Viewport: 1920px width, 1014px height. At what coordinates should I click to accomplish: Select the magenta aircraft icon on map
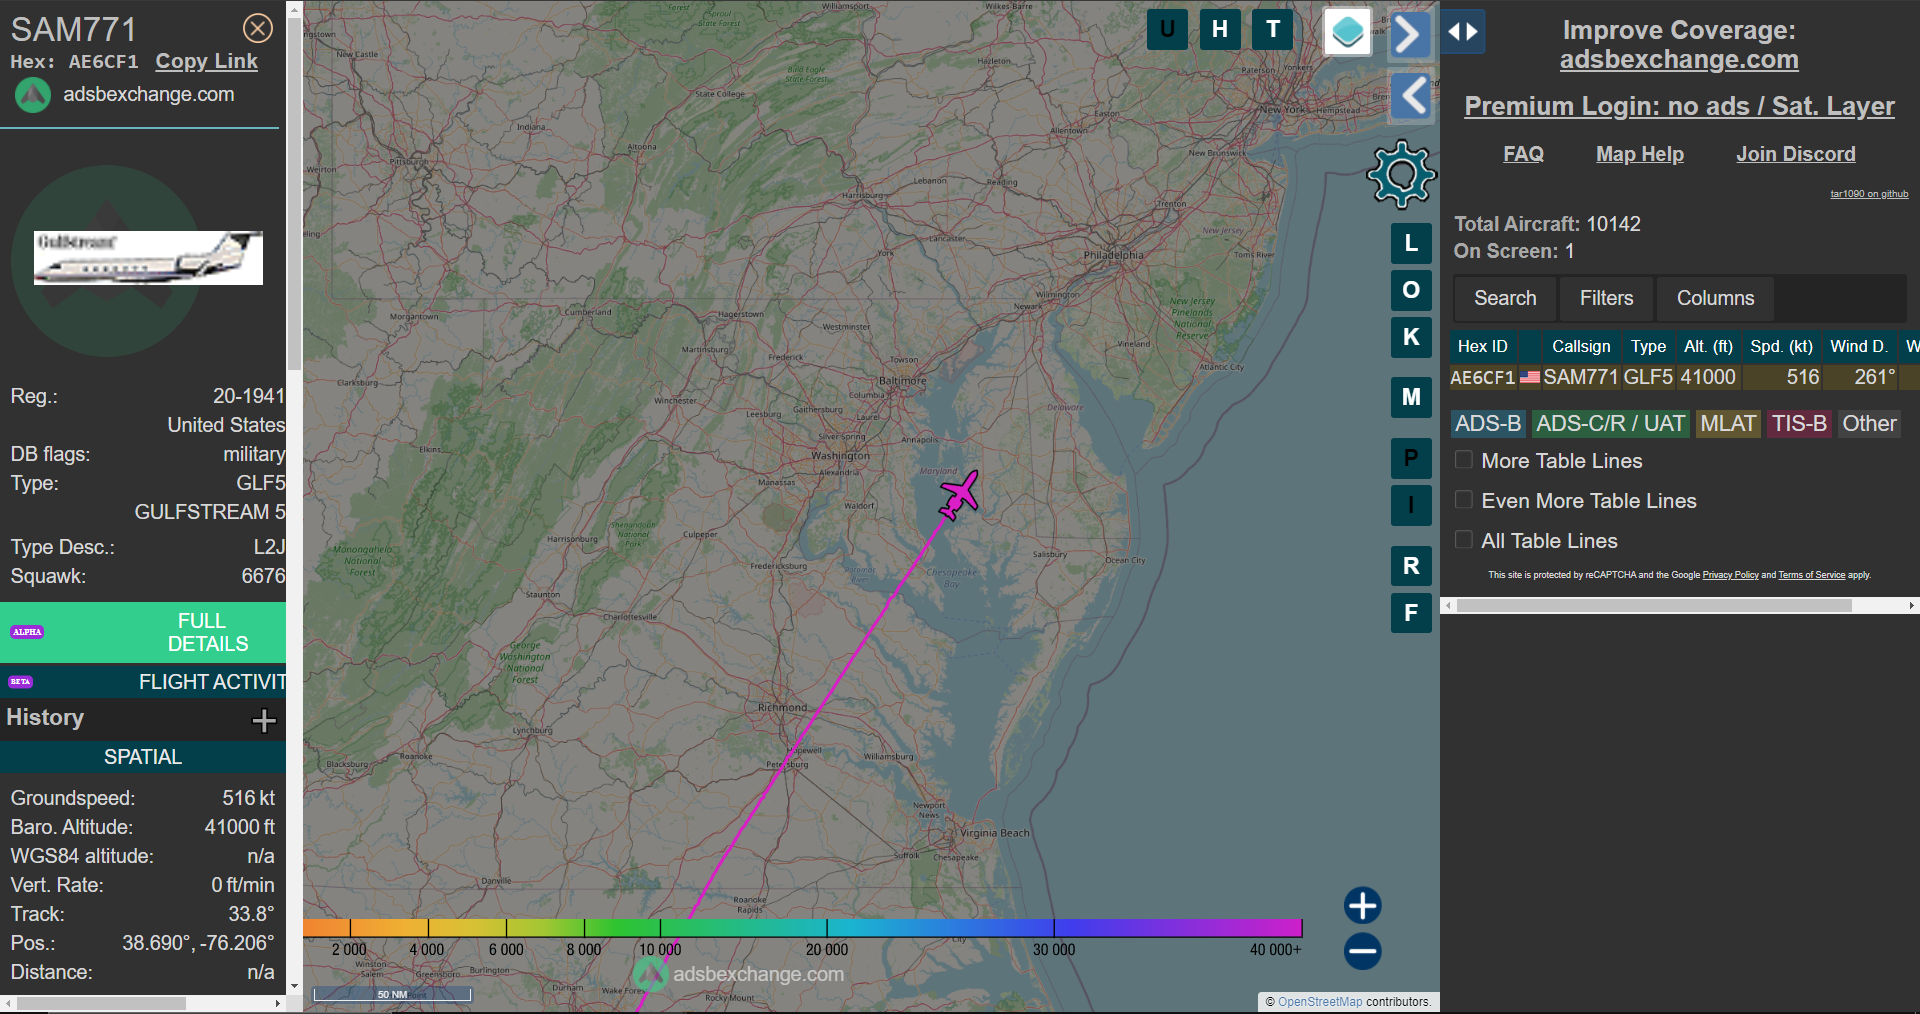pos(959,495)
